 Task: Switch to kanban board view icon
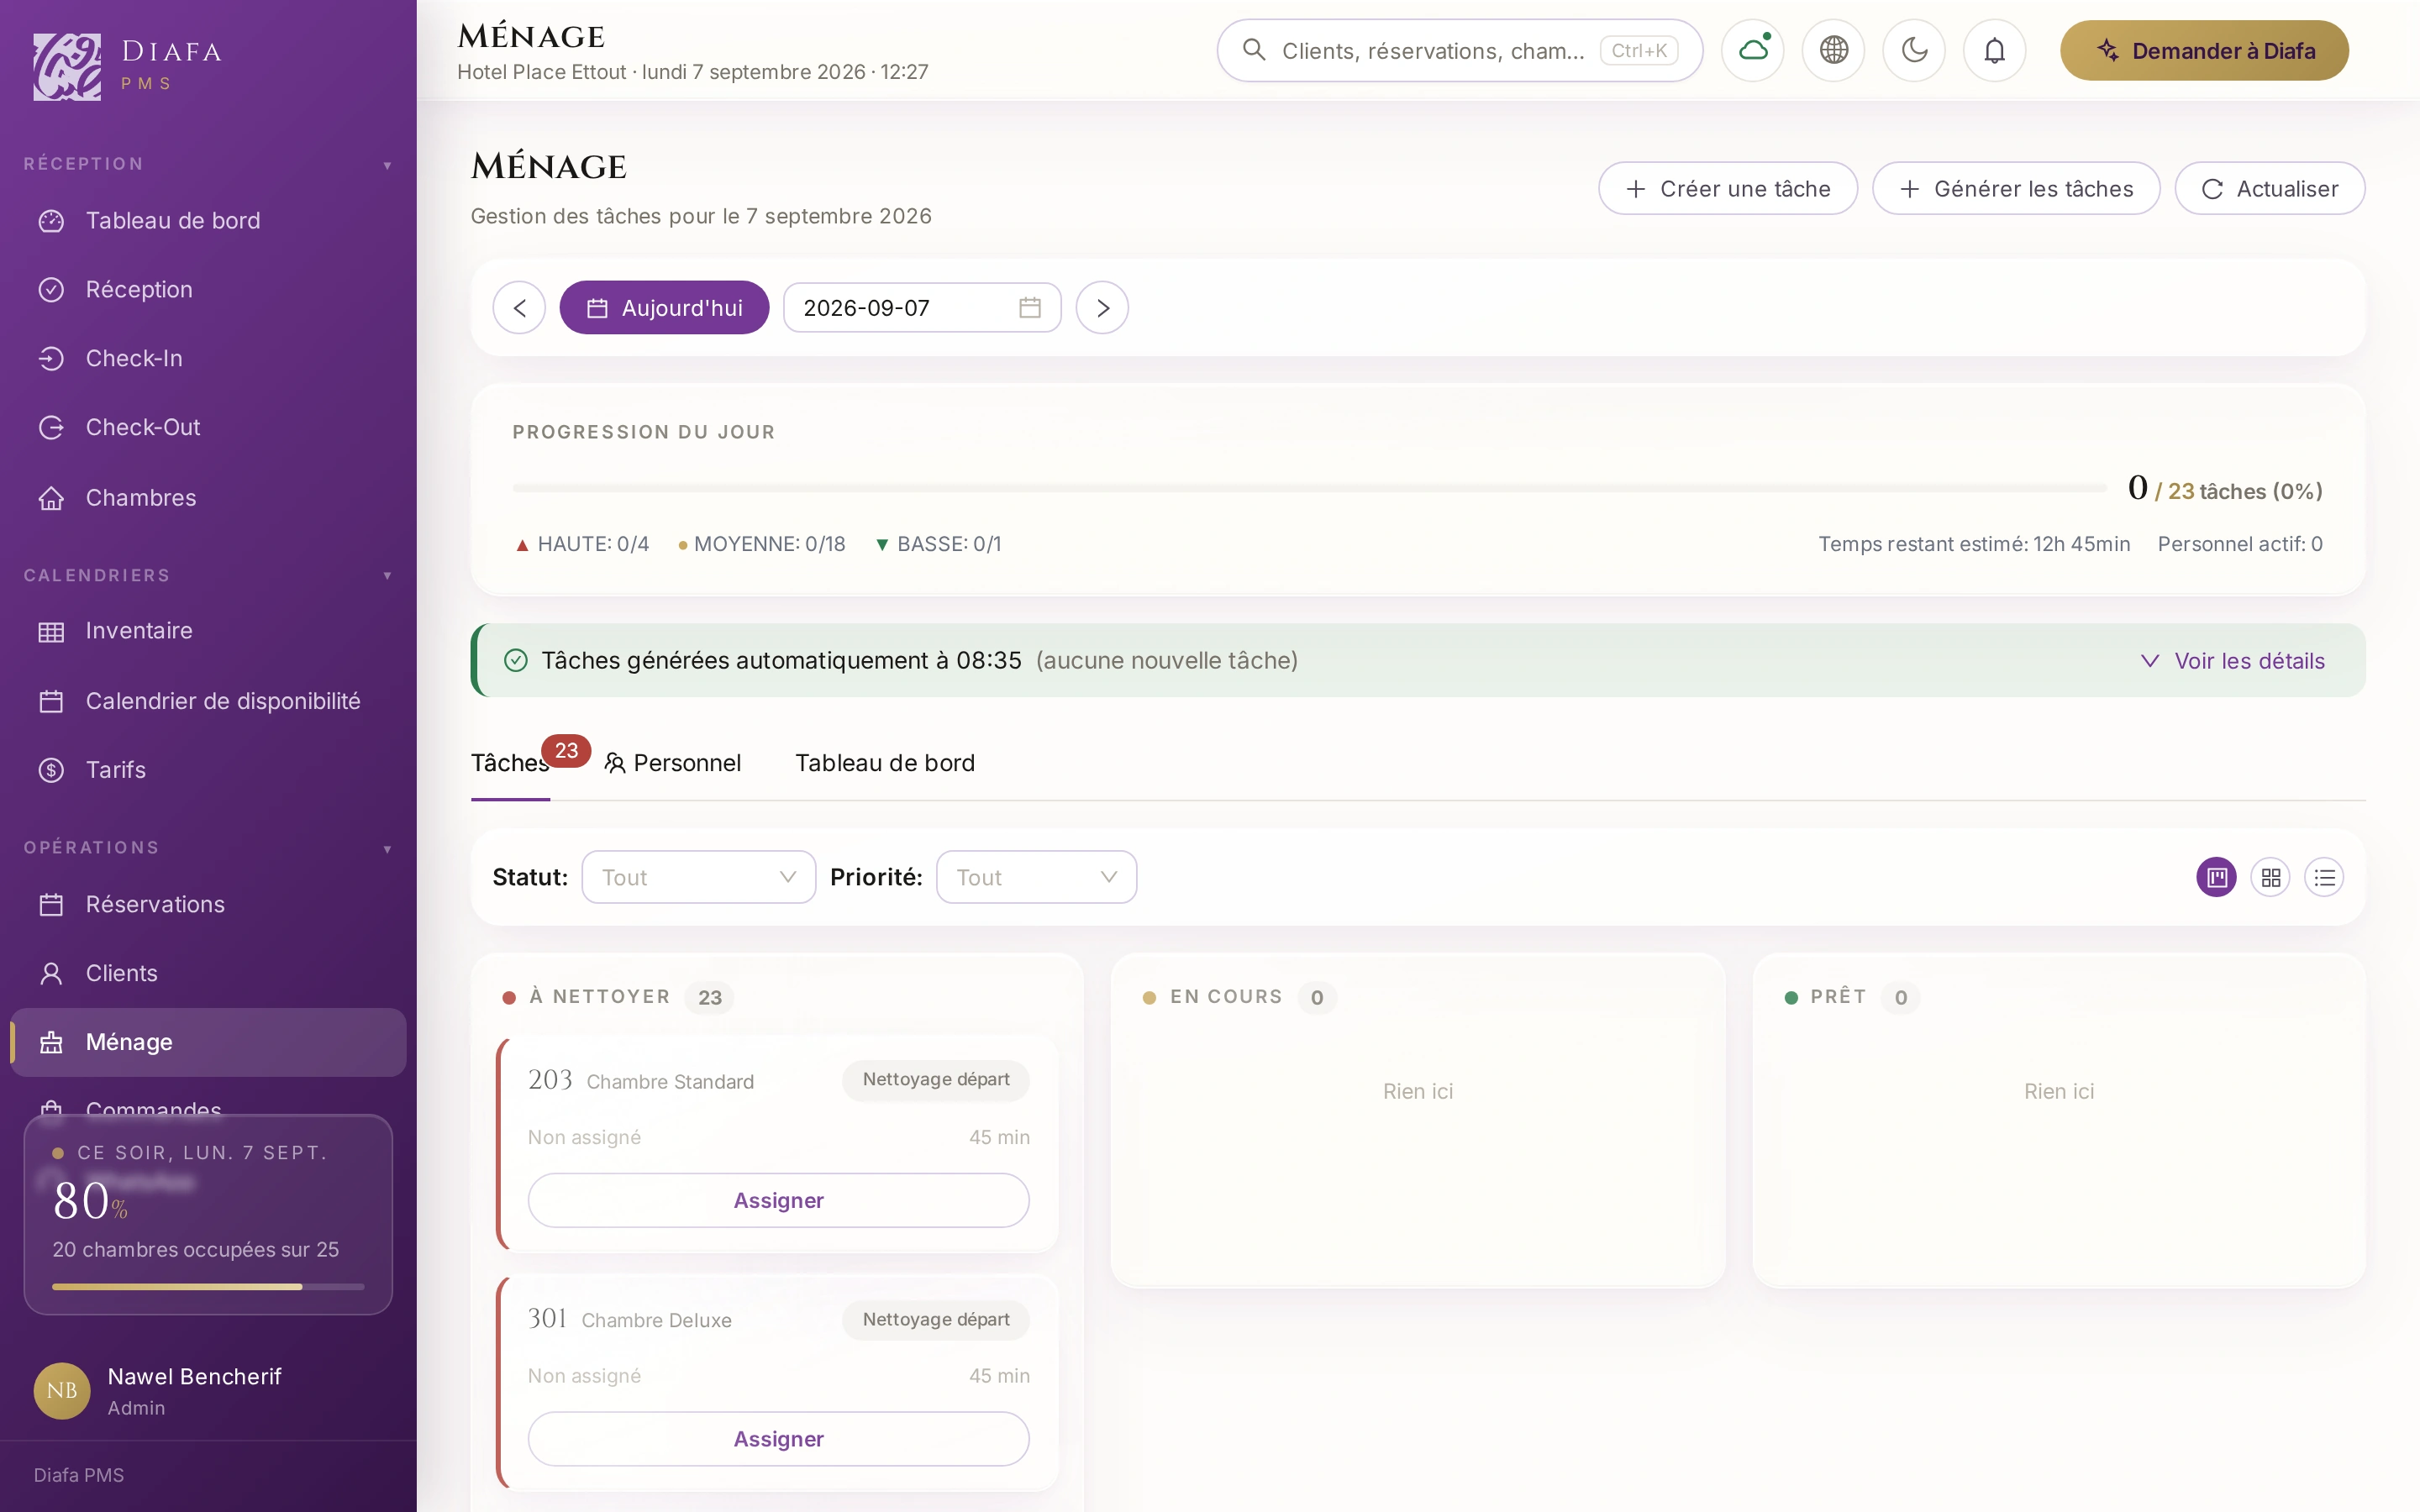click(x=2216, y=877)
